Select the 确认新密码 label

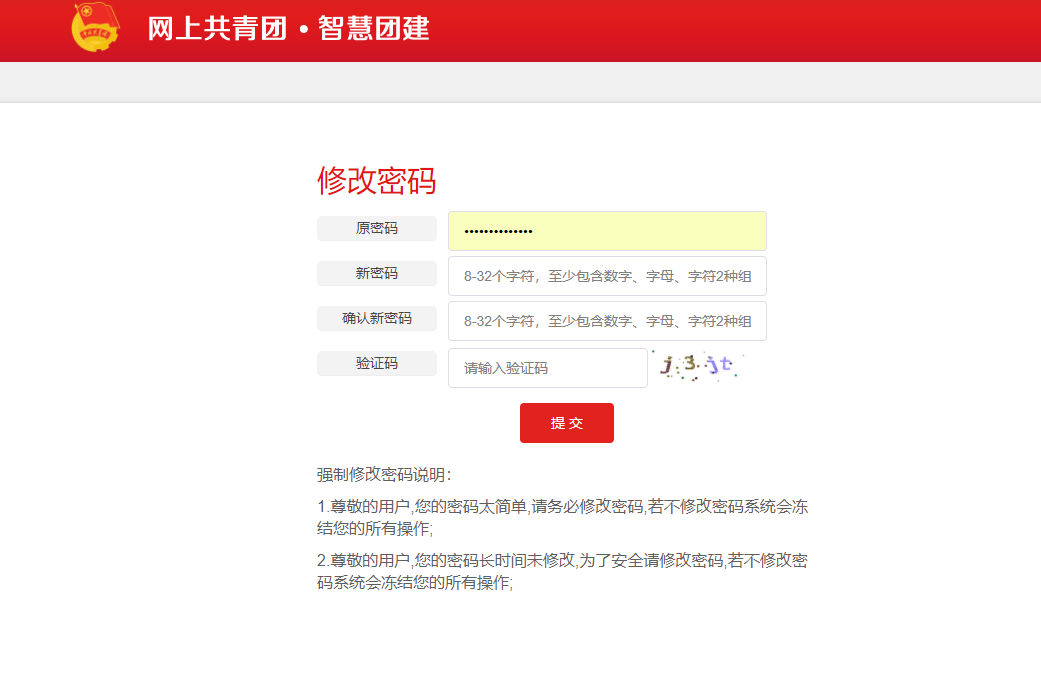tap(376, 319)
